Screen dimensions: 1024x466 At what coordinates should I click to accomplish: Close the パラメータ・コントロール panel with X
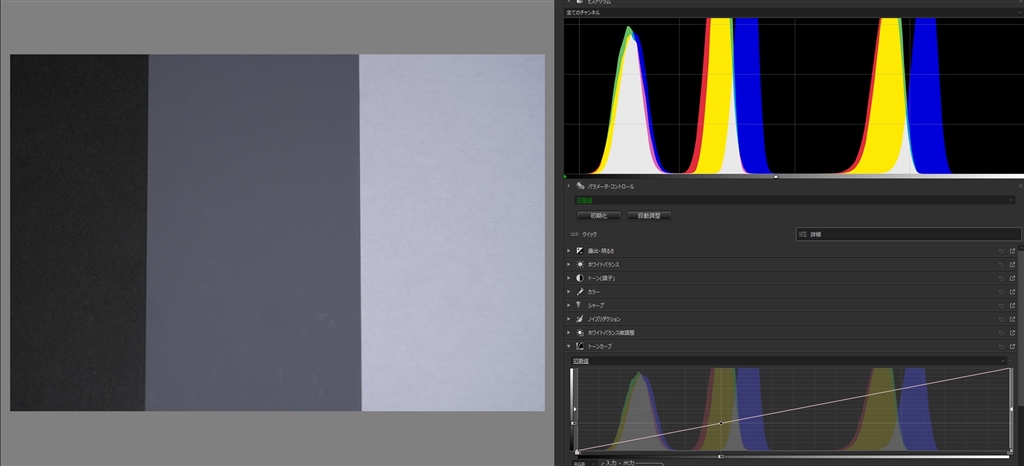click(x=1020, y=186)
